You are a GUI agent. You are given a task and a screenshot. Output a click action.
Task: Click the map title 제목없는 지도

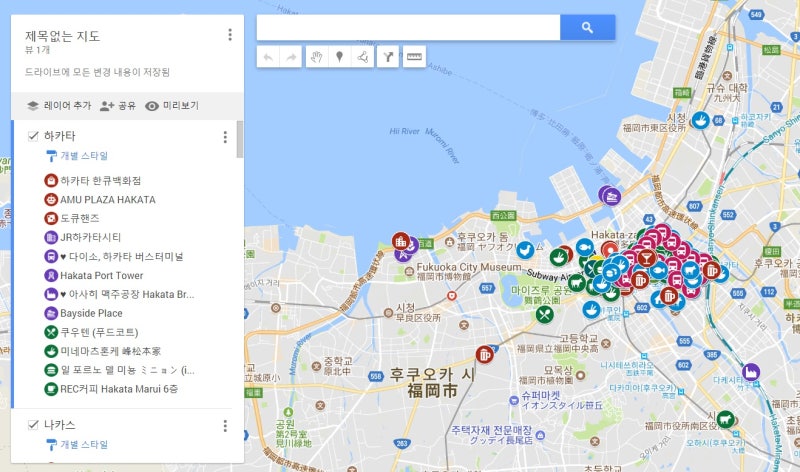click(x=62, y=36)
